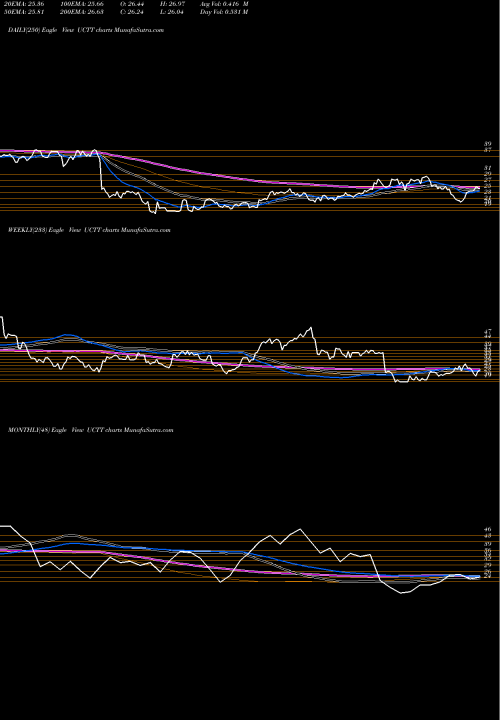This screenshot has height=720, width=500.
Task: Click the 100EMA reading in the header
Action: pyautogui.click(x=82, y=4)
